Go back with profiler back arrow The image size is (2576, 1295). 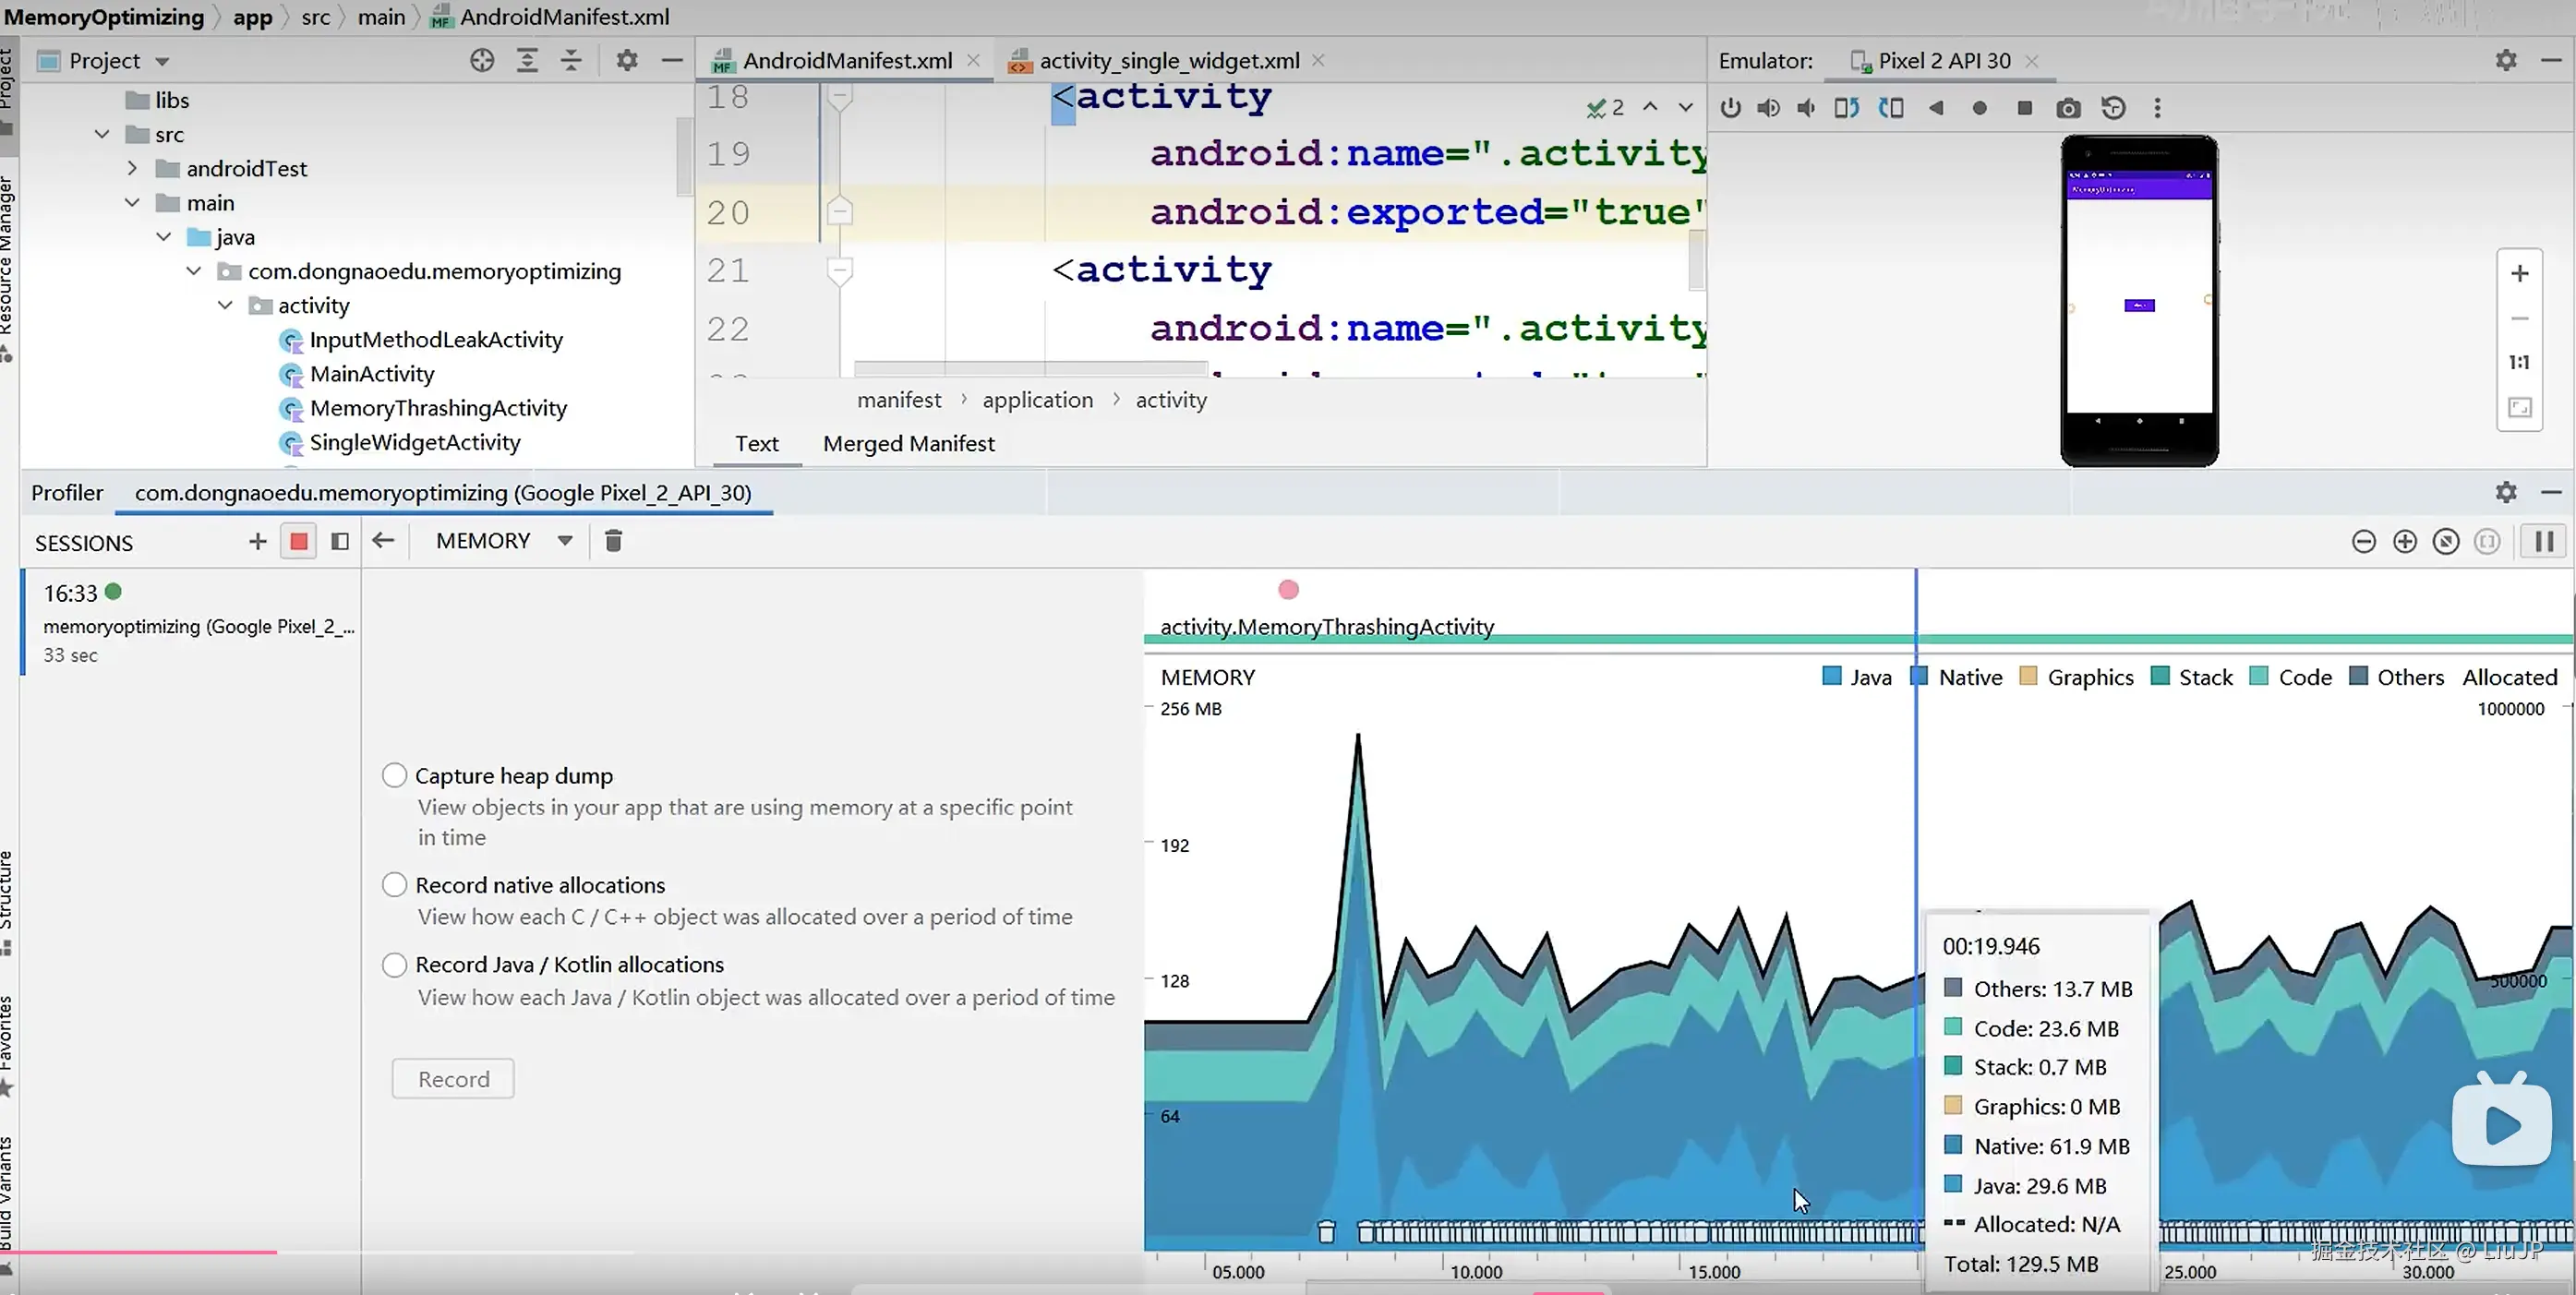coord(383,541)
